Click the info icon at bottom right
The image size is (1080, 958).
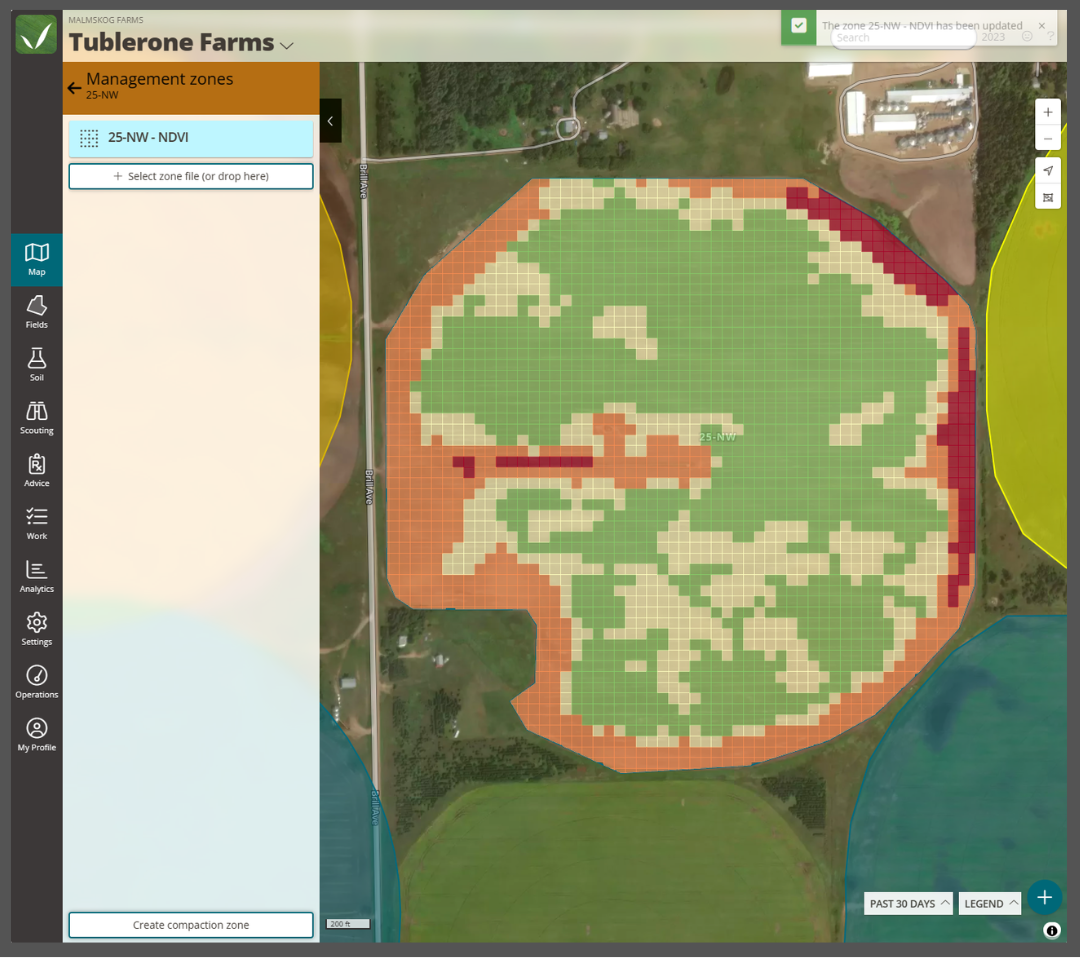click(x=1051, y=930)
